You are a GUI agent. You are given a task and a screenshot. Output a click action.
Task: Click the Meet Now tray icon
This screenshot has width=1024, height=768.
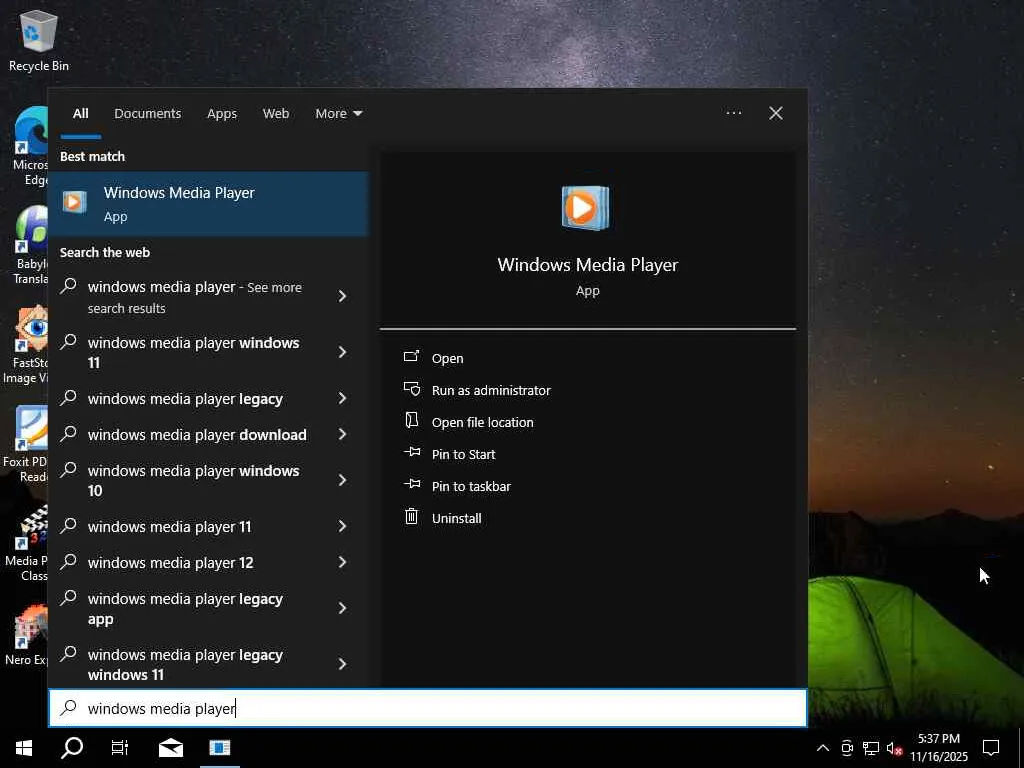(847, 748)
